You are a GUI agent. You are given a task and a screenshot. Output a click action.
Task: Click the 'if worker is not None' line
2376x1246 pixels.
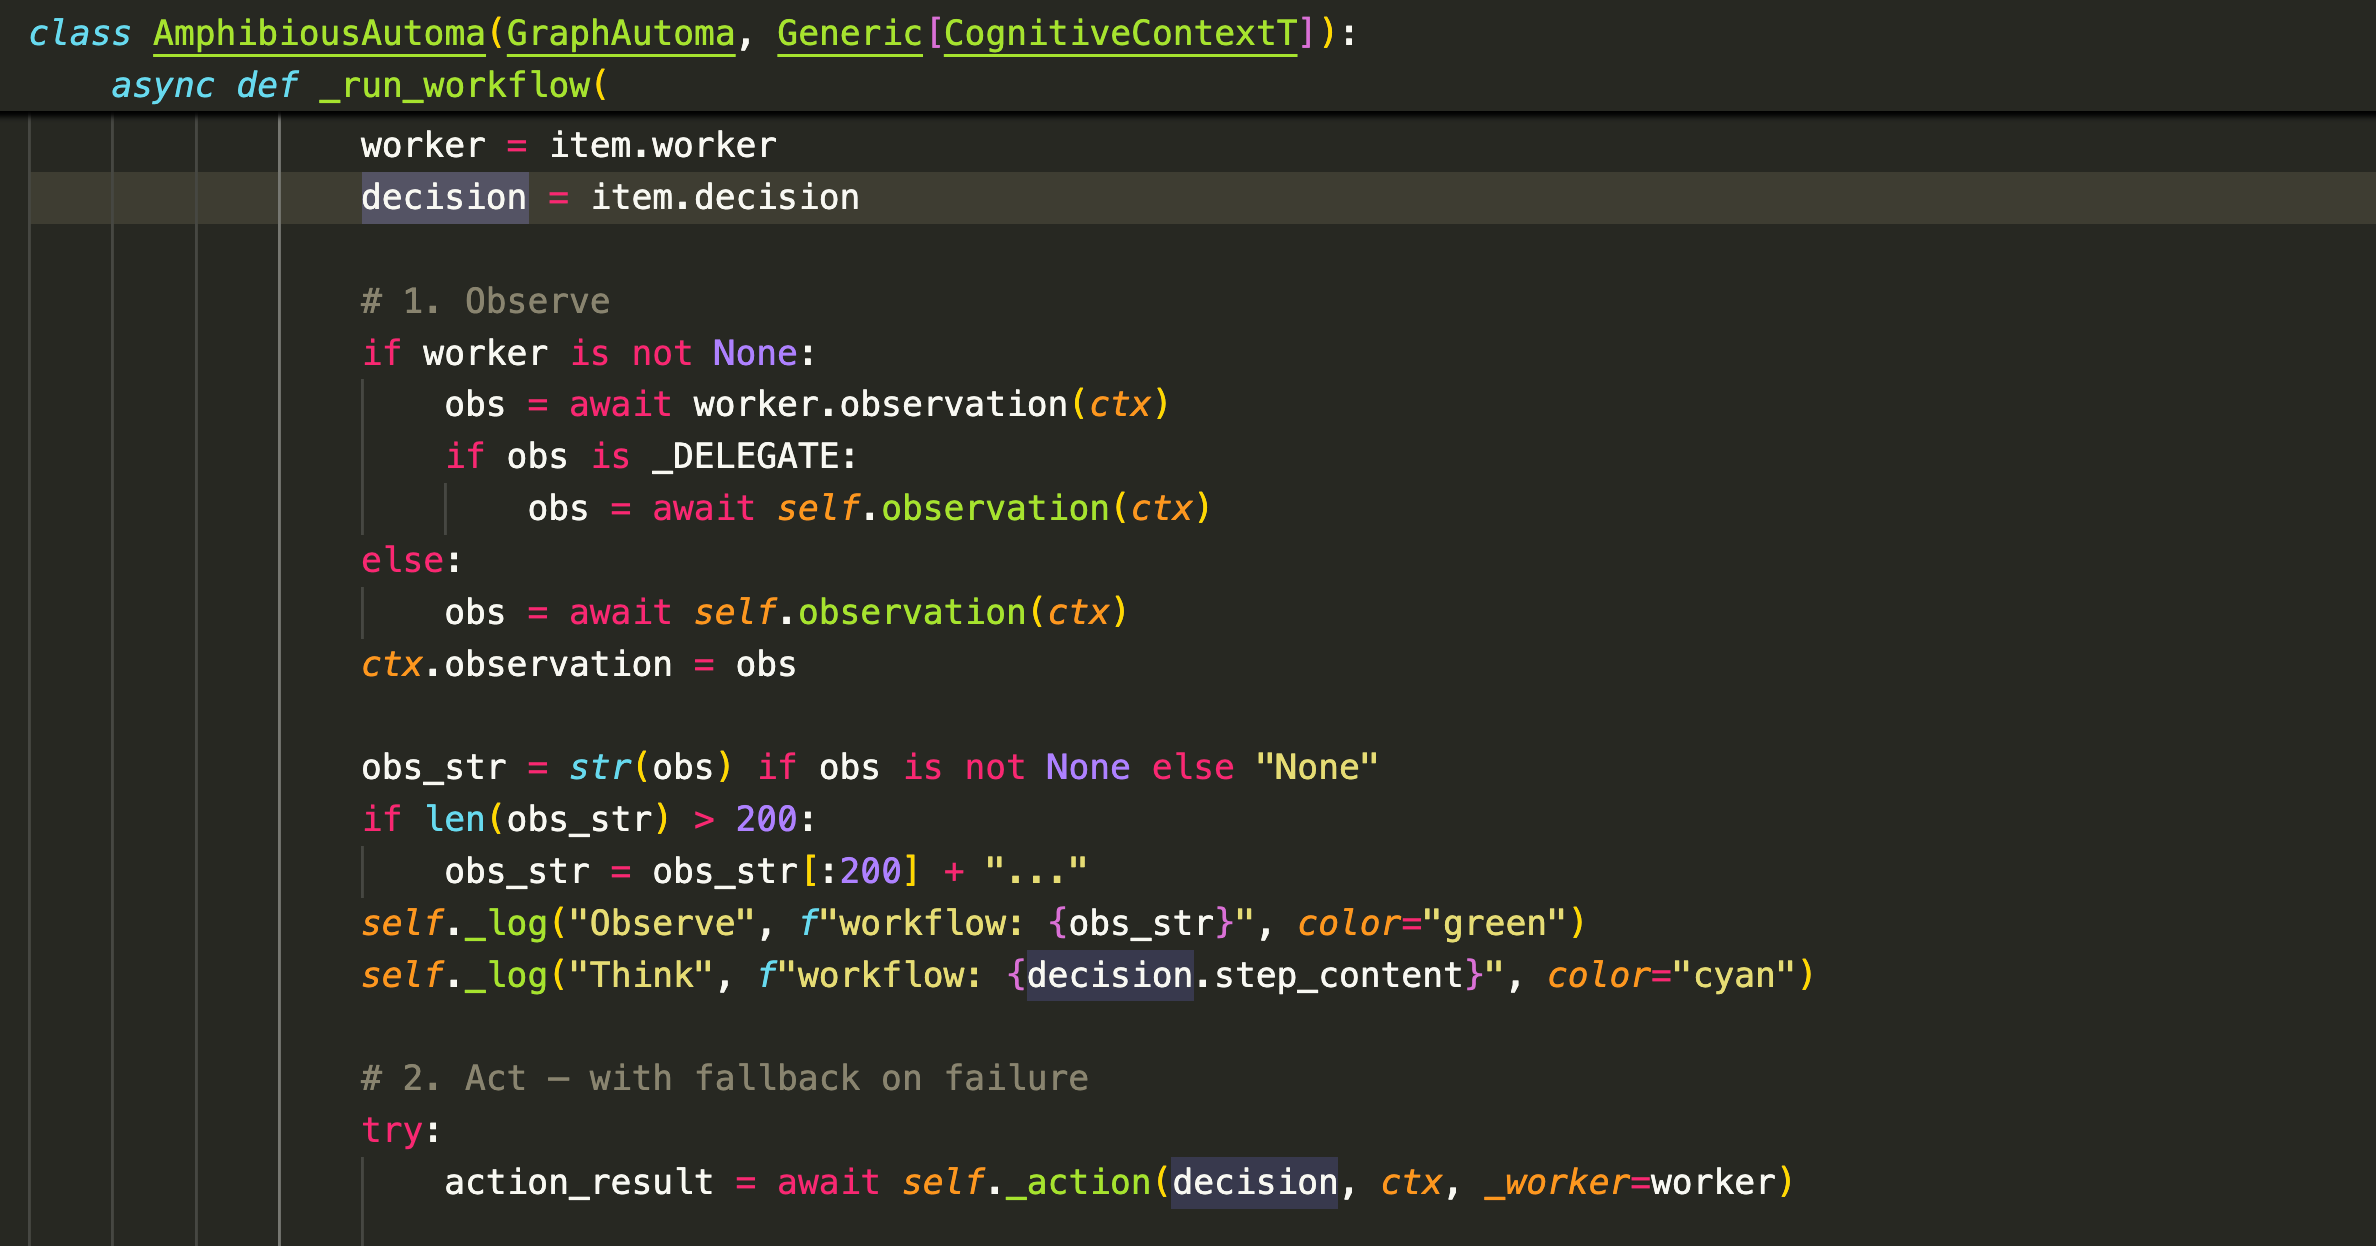[588, 353]
